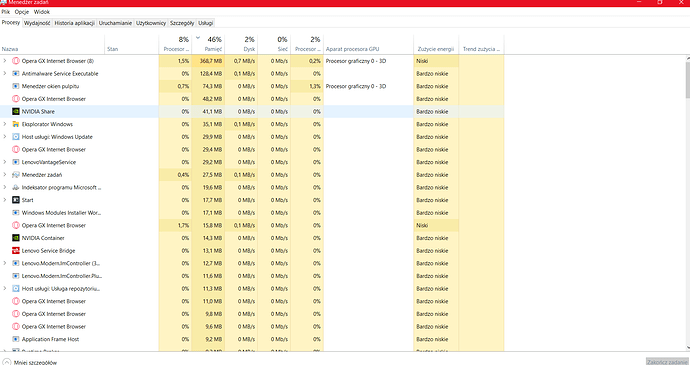Click the Application Frame Host icon
Image resolution: width=690 pixels, height=365 pixels.
point(16,339)
